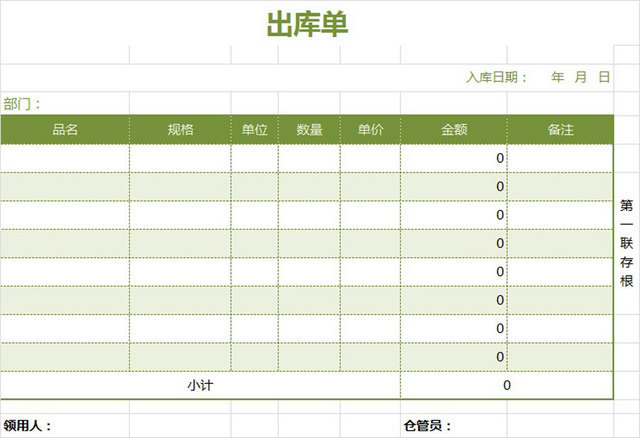Select the 单位 header cell

click(255, 130)
